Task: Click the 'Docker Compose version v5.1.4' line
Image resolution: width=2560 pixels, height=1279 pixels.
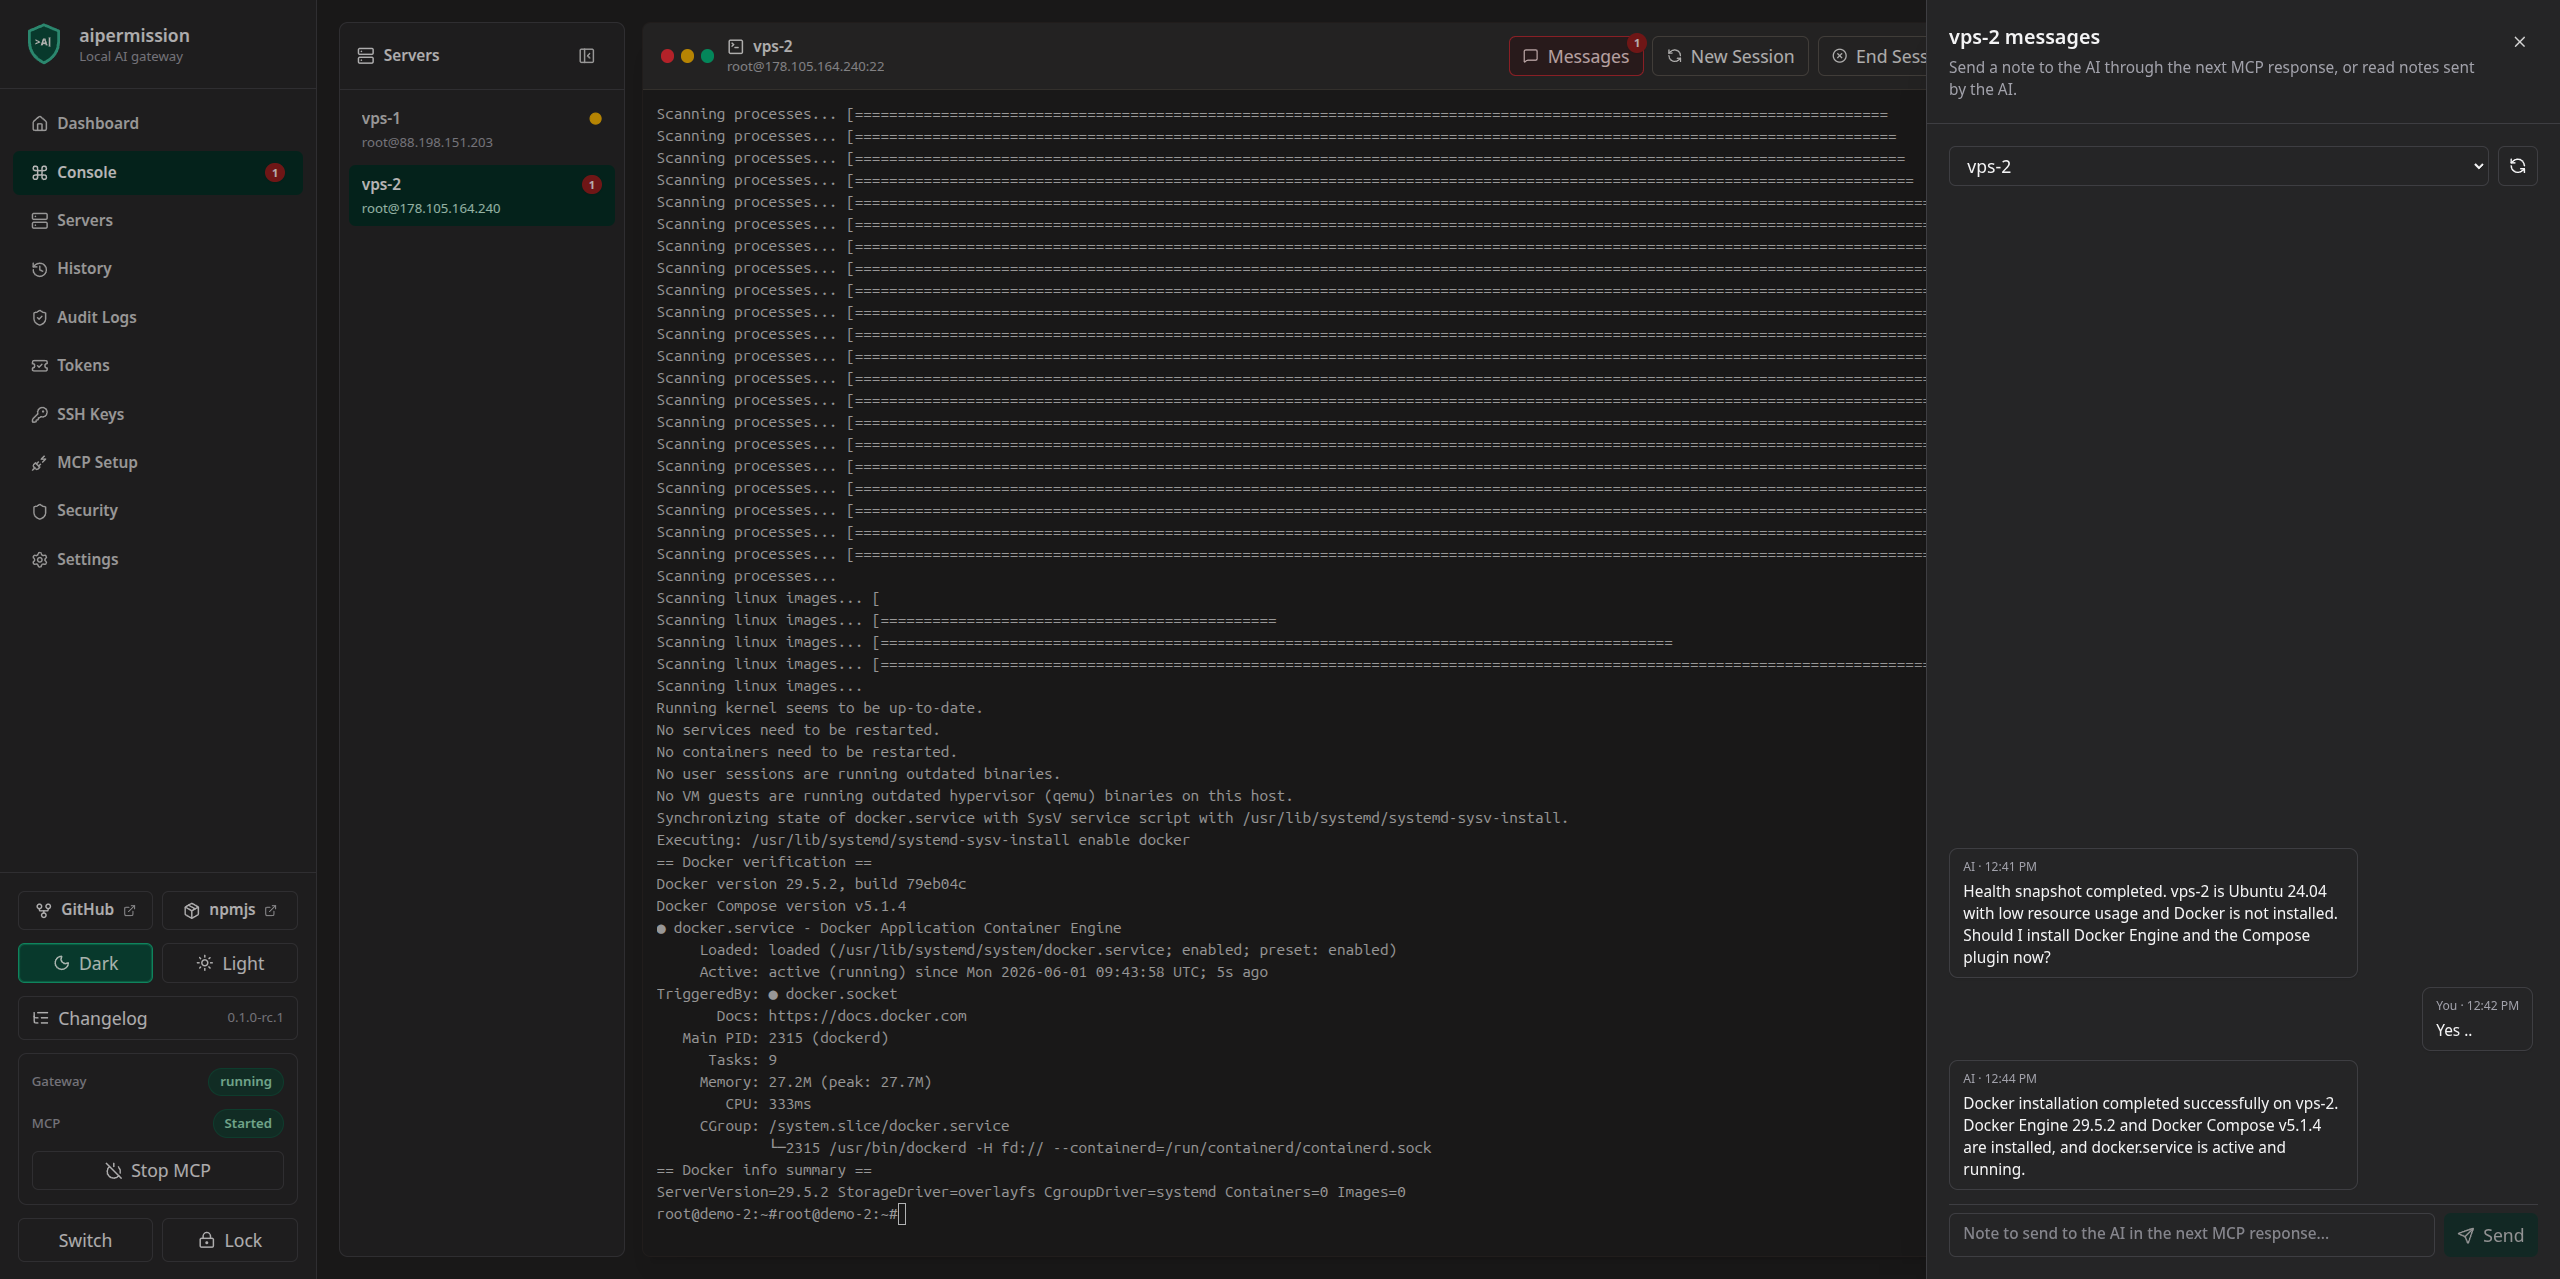Action: (781, 906)
